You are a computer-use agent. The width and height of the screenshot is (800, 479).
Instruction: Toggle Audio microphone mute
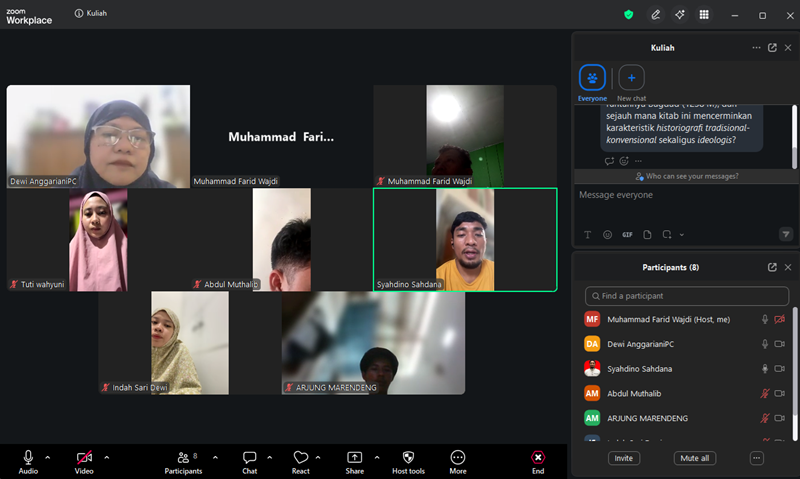(28, 458)
